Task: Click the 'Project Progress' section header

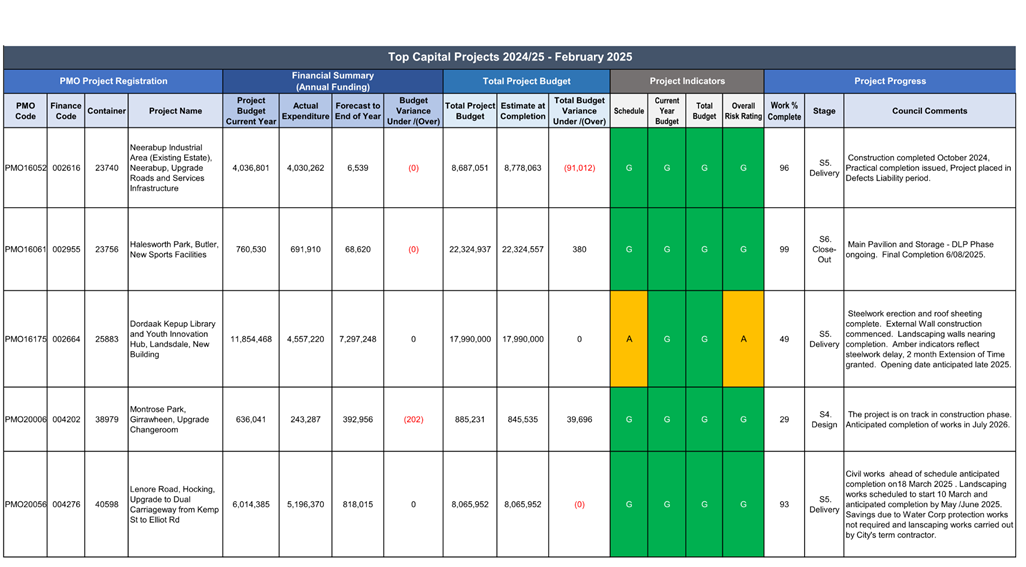Action: pyautogui.click(x=890, y=81)
